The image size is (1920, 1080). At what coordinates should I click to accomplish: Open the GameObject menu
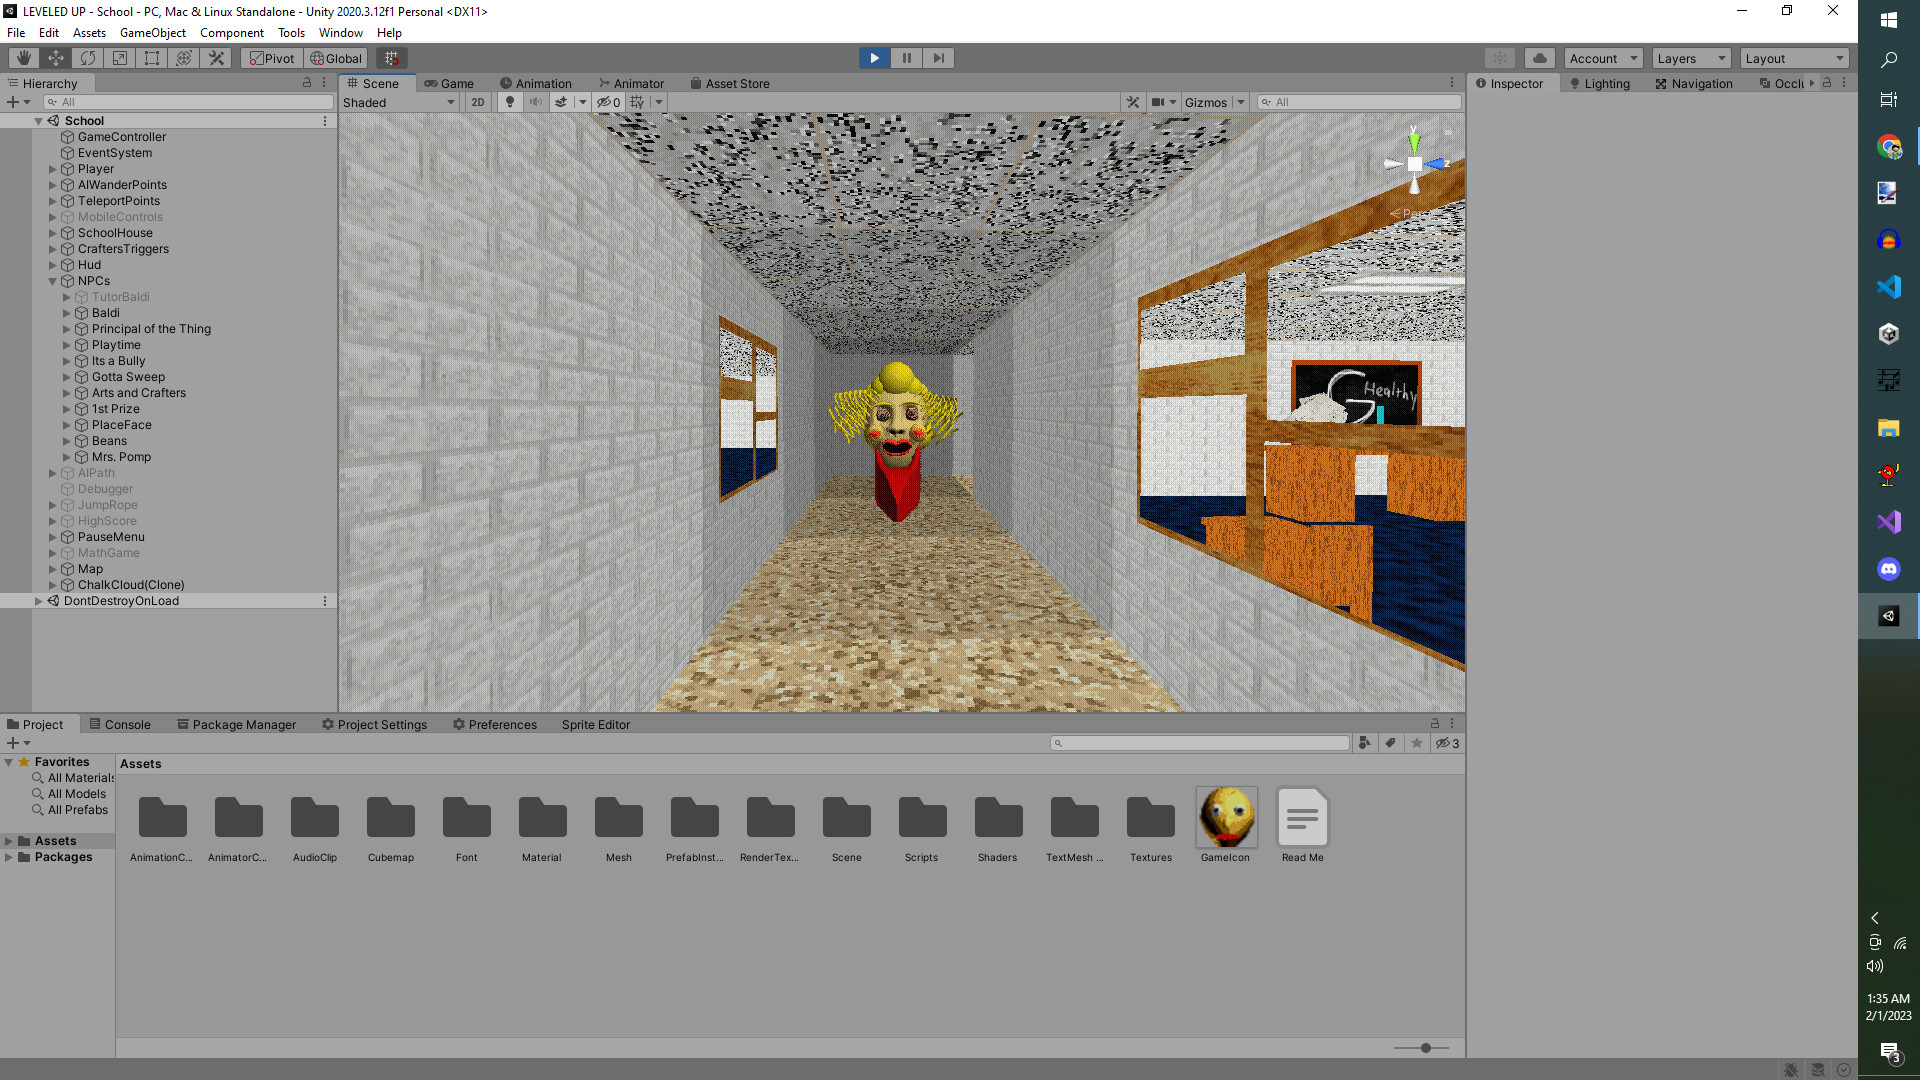[152, 32]
